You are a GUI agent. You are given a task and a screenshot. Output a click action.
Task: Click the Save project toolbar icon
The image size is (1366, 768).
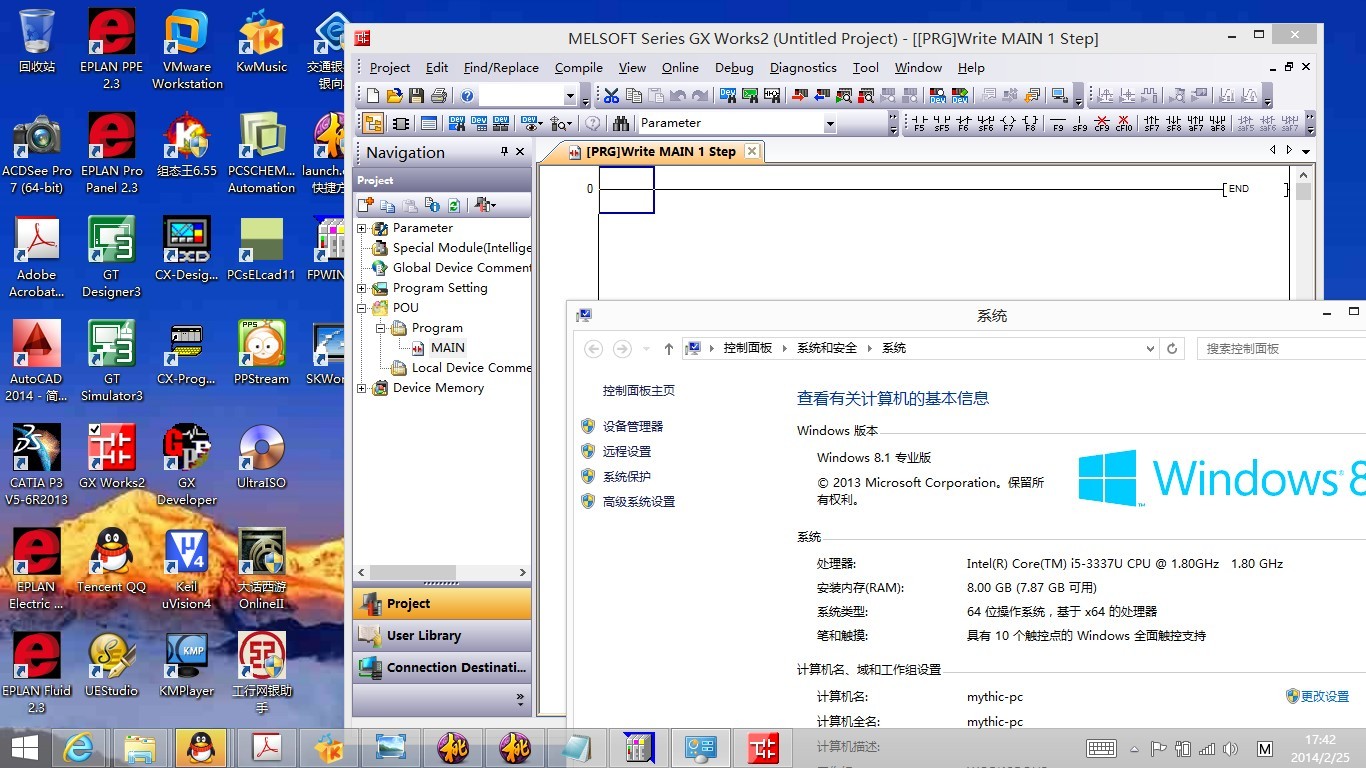[416, 96]
